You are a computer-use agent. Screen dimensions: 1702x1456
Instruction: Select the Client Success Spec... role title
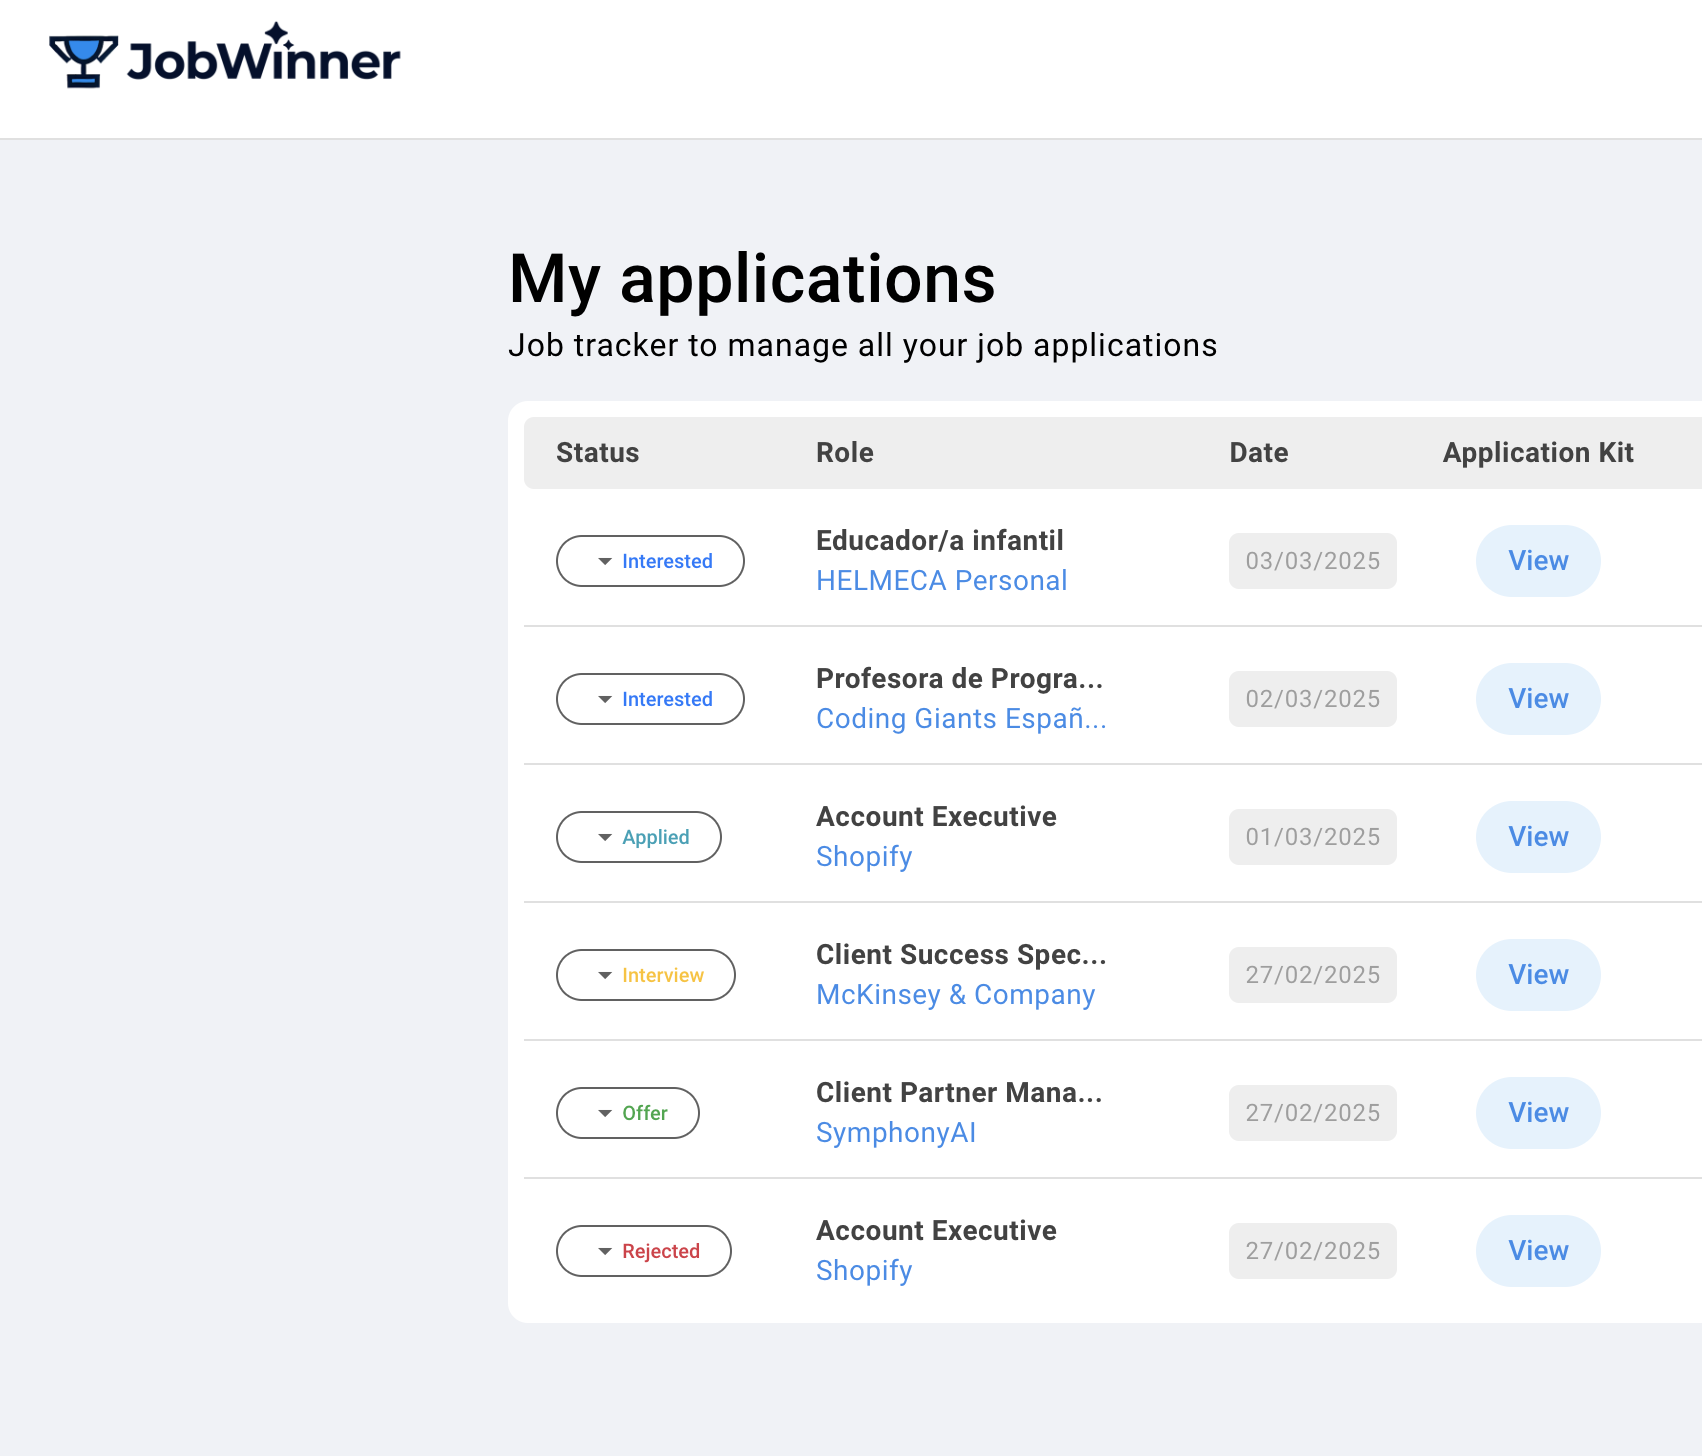(x=961, y=955)
